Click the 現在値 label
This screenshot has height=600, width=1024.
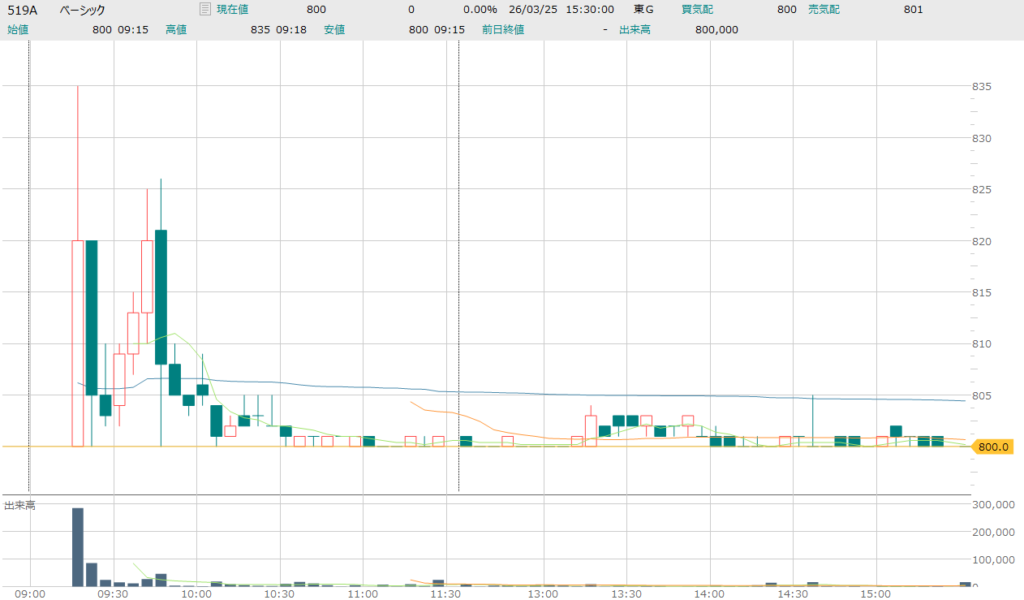pos(232,9)
